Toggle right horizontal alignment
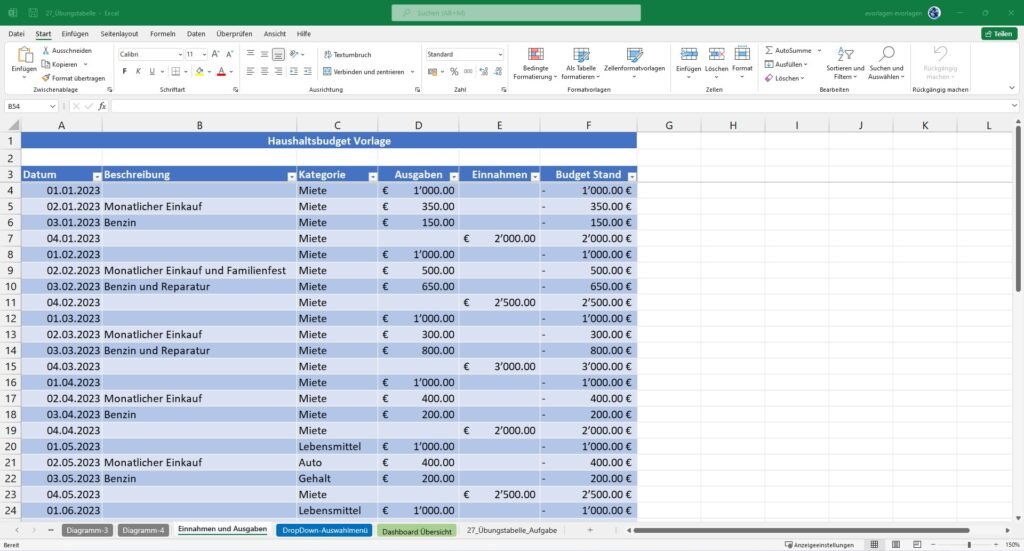The width and height of the screenshot is (1024, 551). tap(279, 71)
